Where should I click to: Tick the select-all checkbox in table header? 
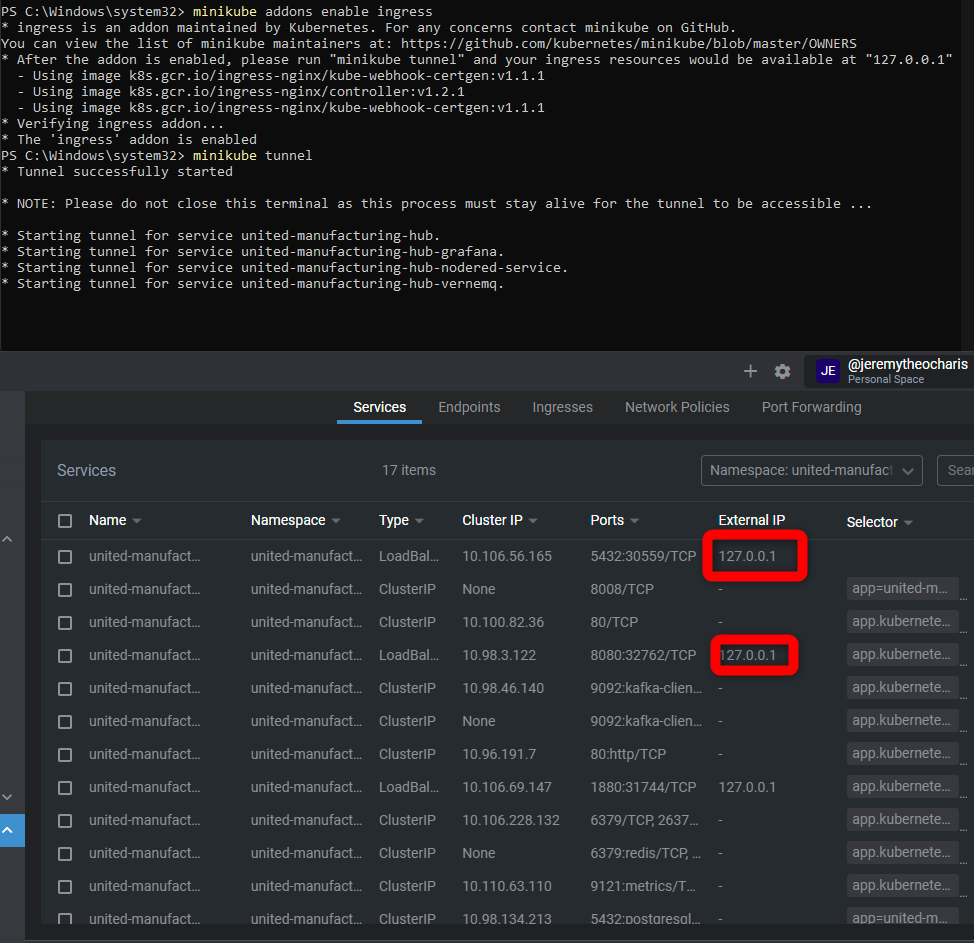pos(65,521)
